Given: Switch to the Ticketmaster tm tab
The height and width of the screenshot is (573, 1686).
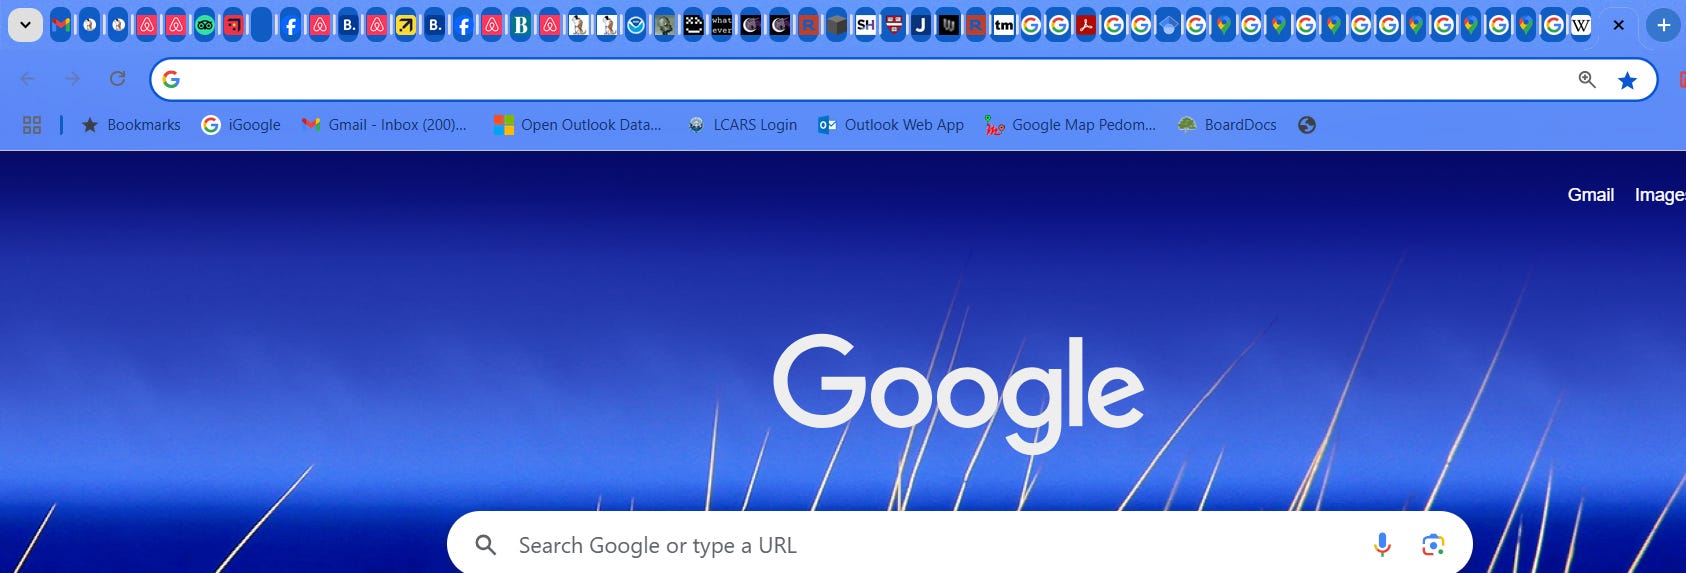Looking at the screenshot, I should click(x=1004, y=25).
